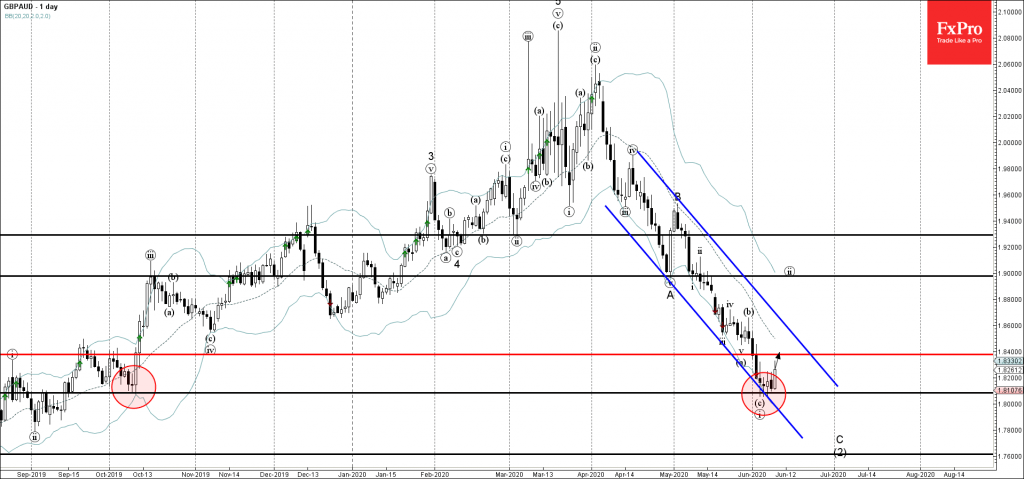Click the A wave label under the channel

(669, 294)
